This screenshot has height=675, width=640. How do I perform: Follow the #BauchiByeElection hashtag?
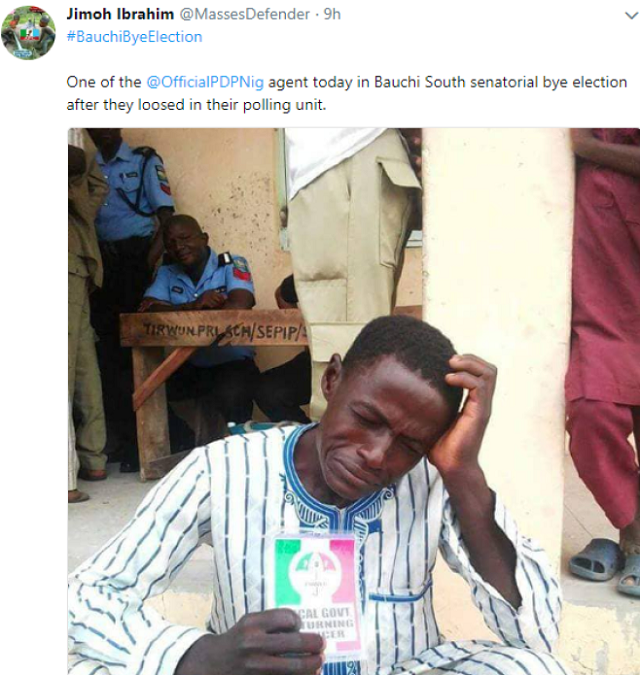(134, 36)
